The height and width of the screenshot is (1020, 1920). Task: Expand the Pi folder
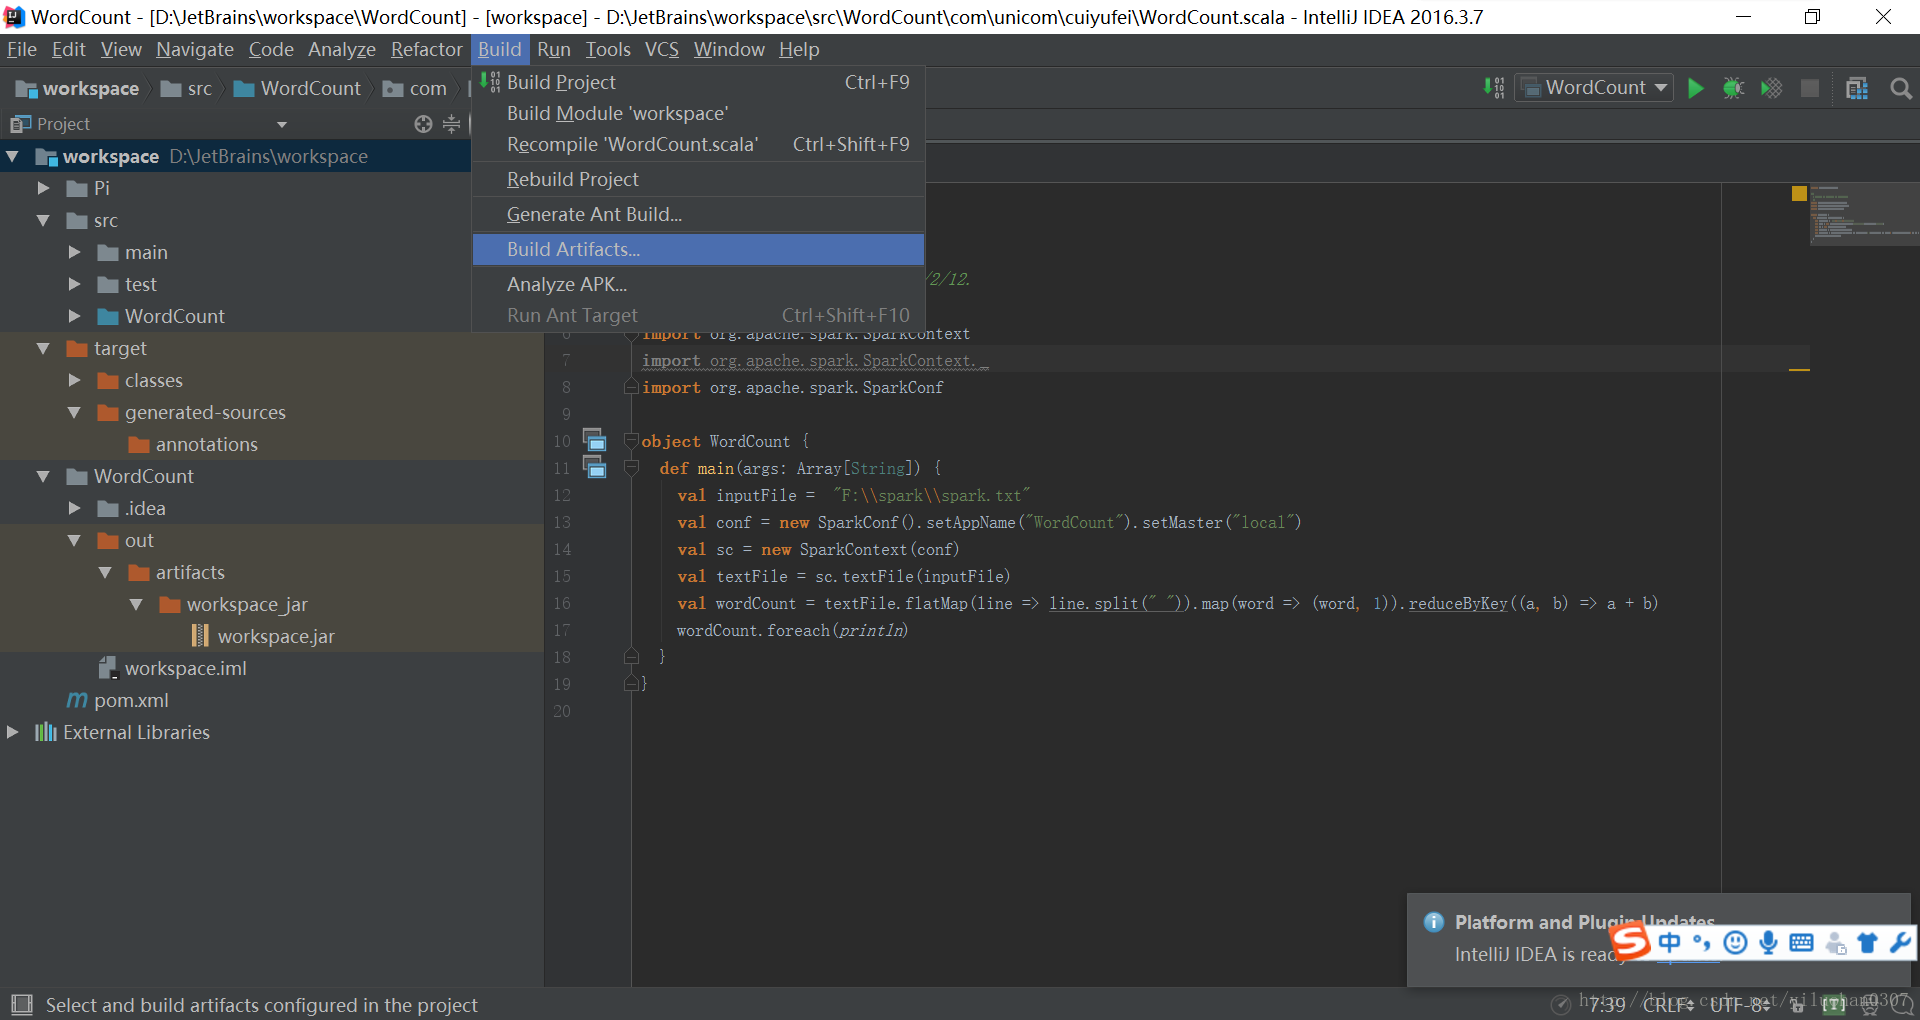tap(43, 188)
